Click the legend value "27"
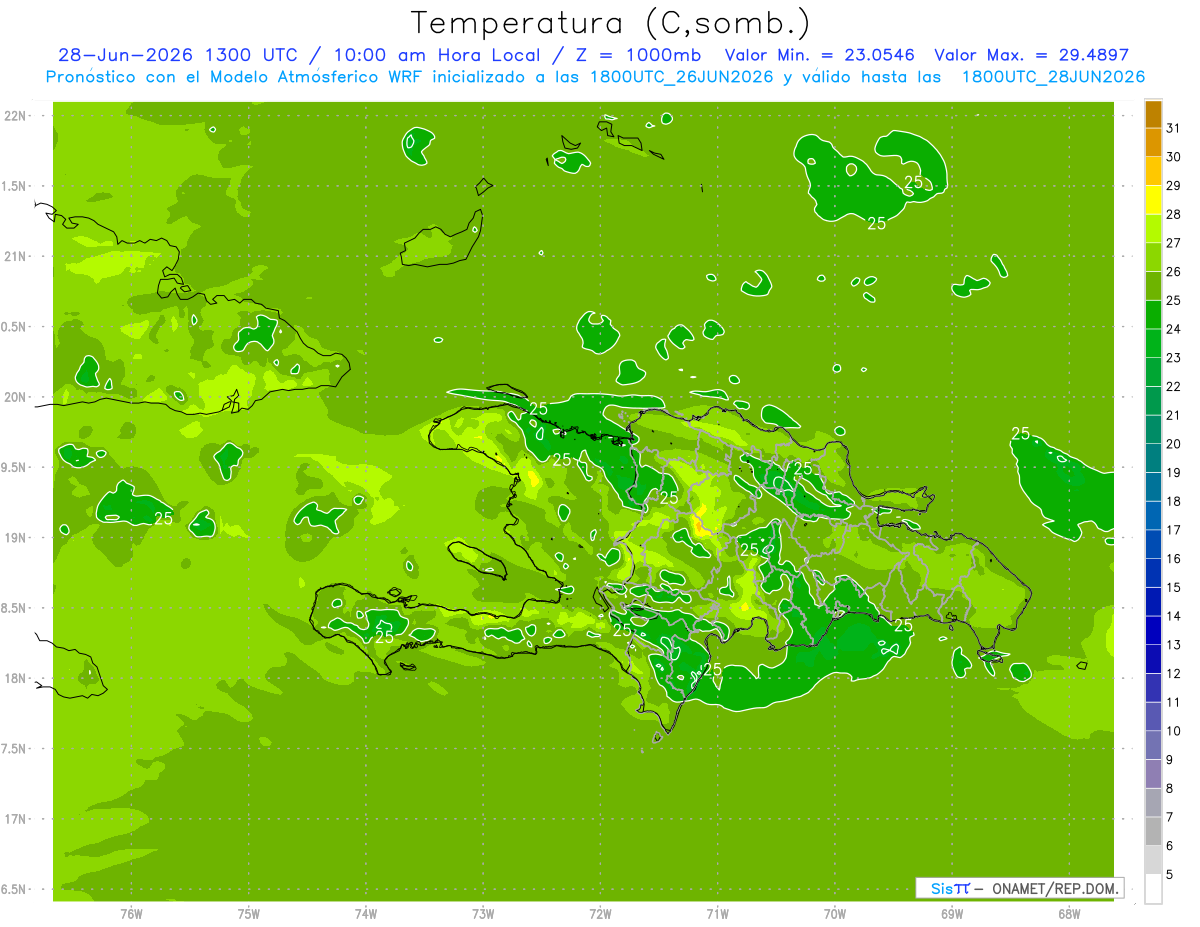 1173,243
